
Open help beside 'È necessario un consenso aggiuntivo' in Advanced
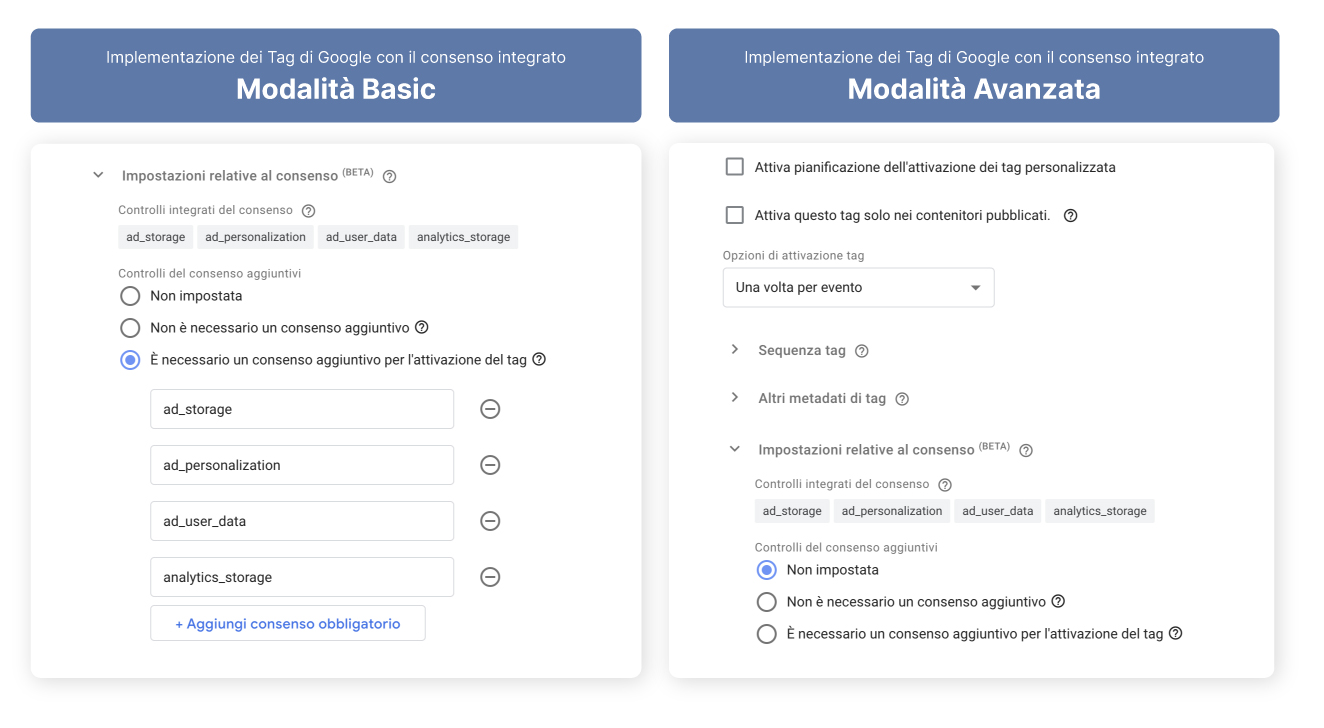point(1175,633)
